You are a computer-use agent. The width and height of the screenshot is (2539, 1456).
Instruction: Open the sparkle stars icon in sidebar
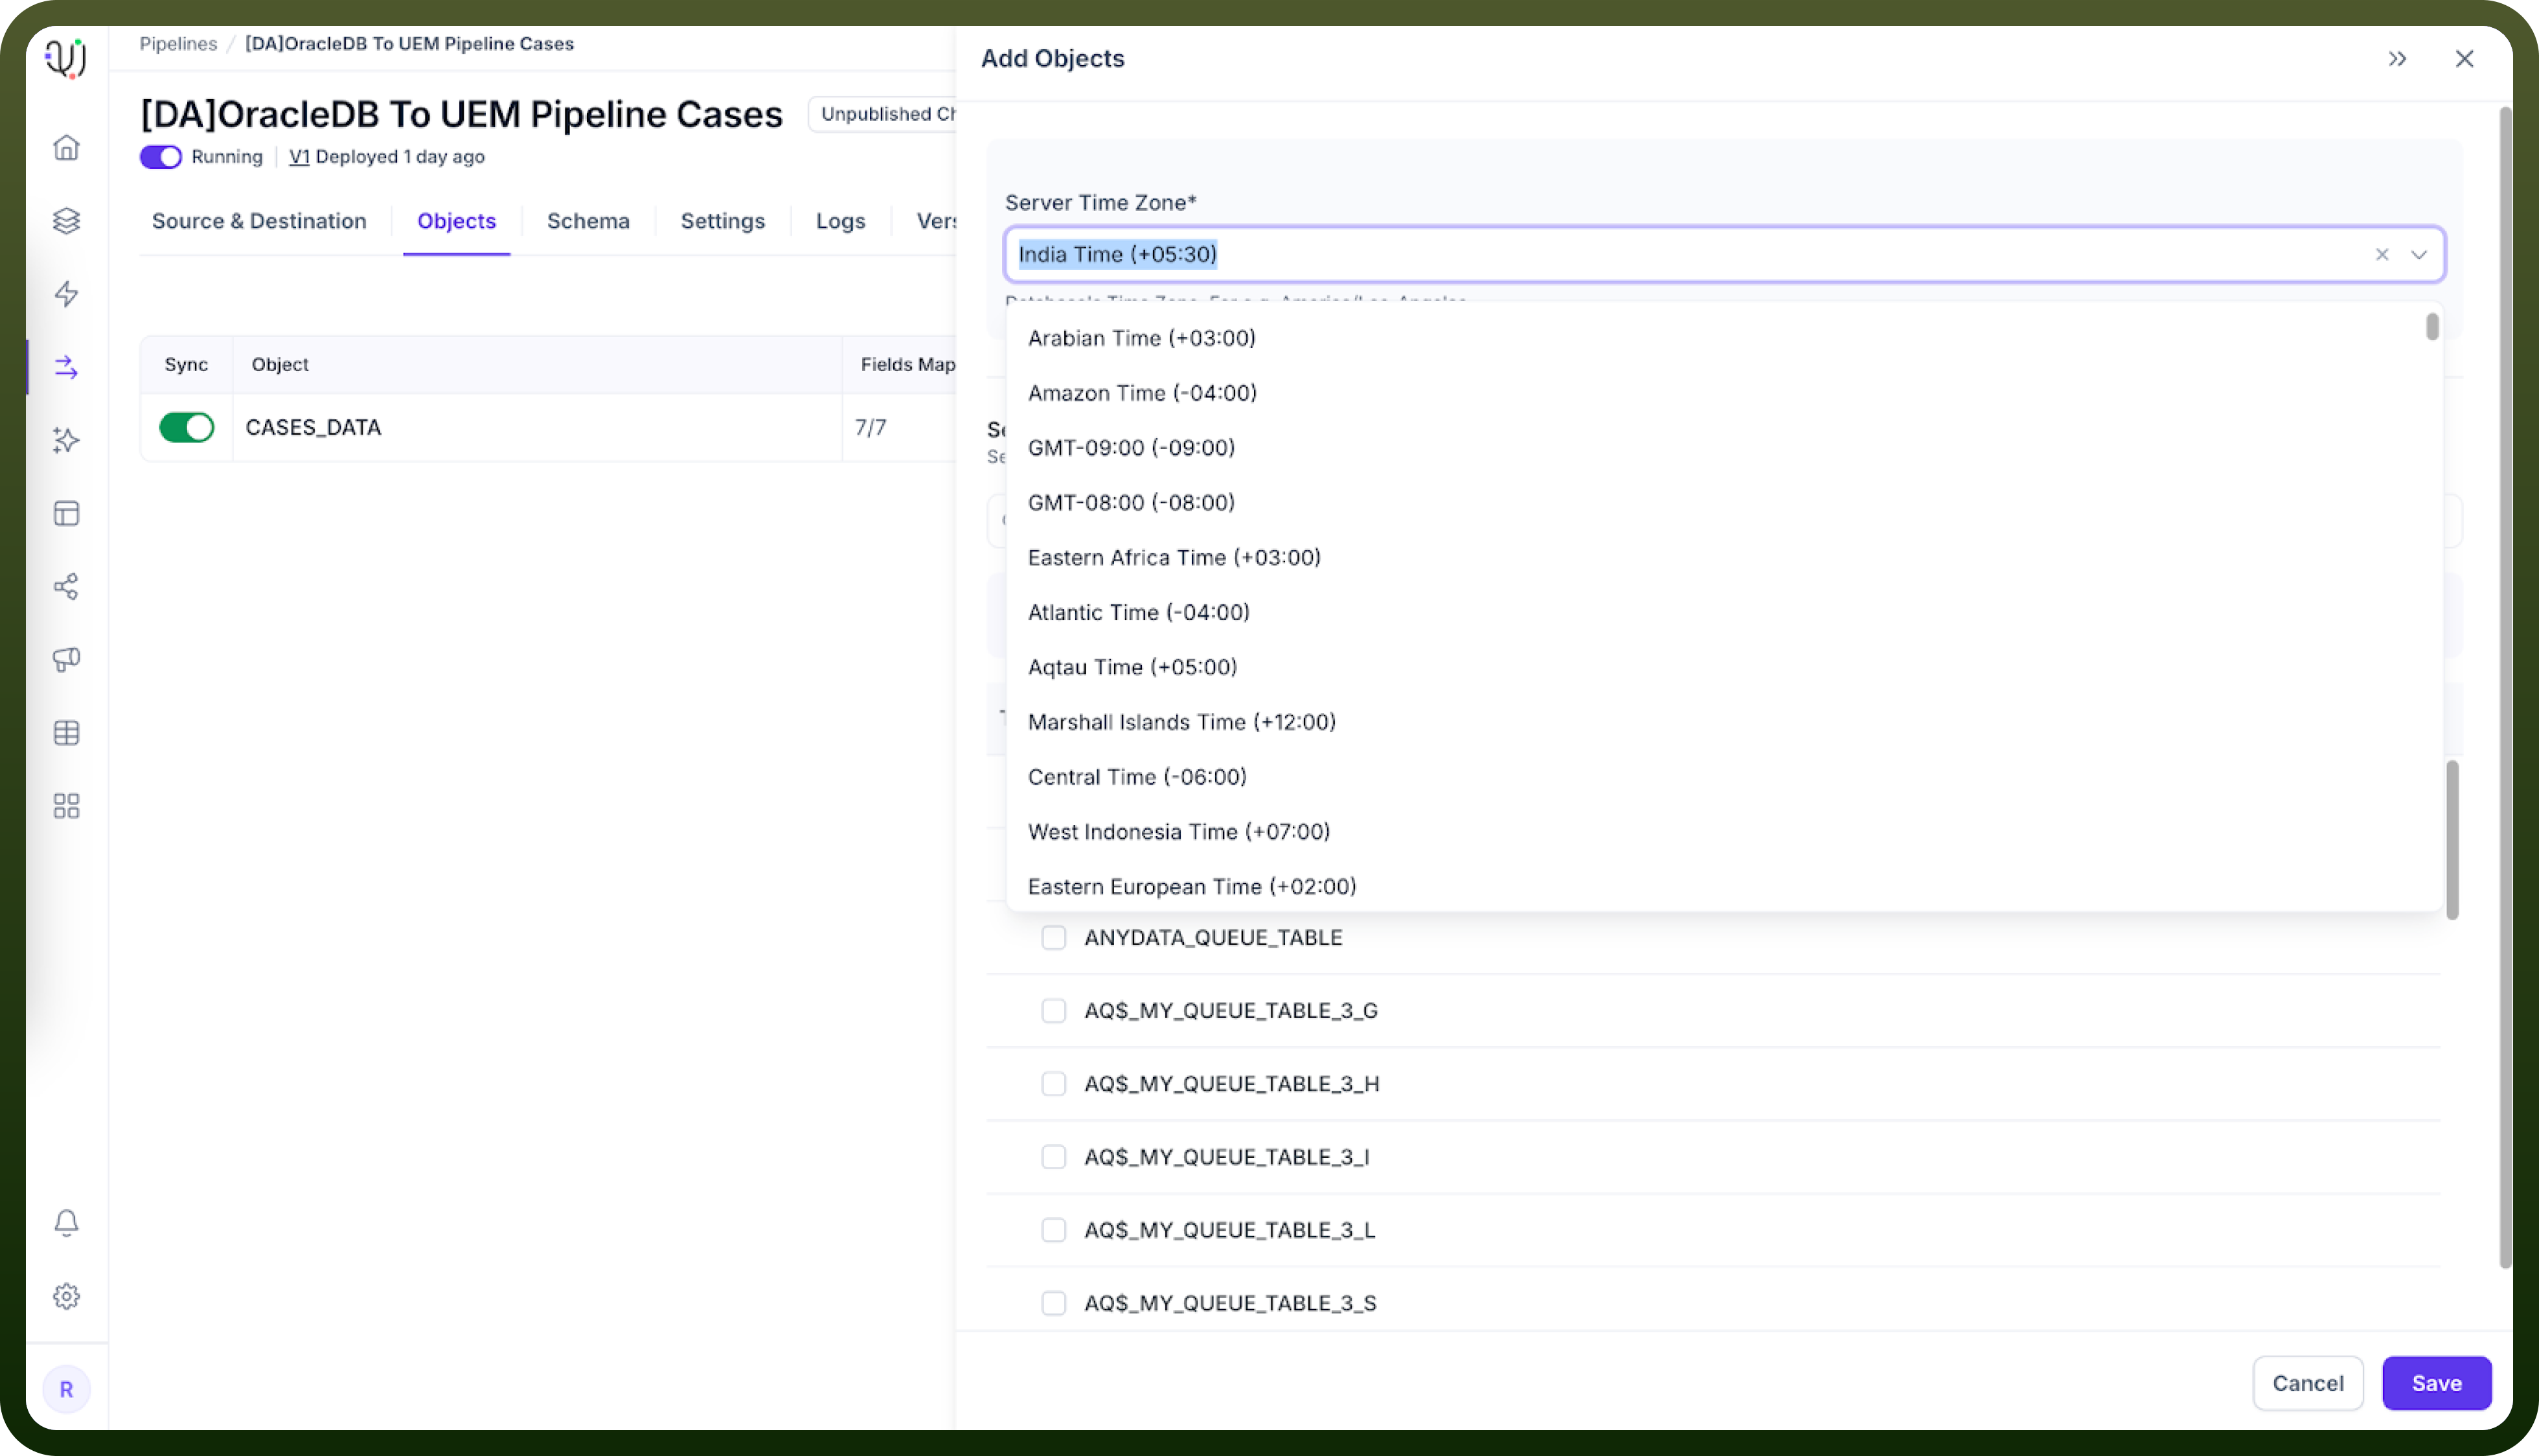coord(66,440)
